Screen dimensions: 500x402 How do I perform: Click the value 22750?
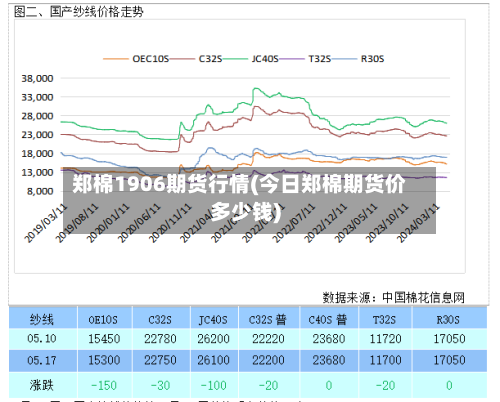click(160, 360)
